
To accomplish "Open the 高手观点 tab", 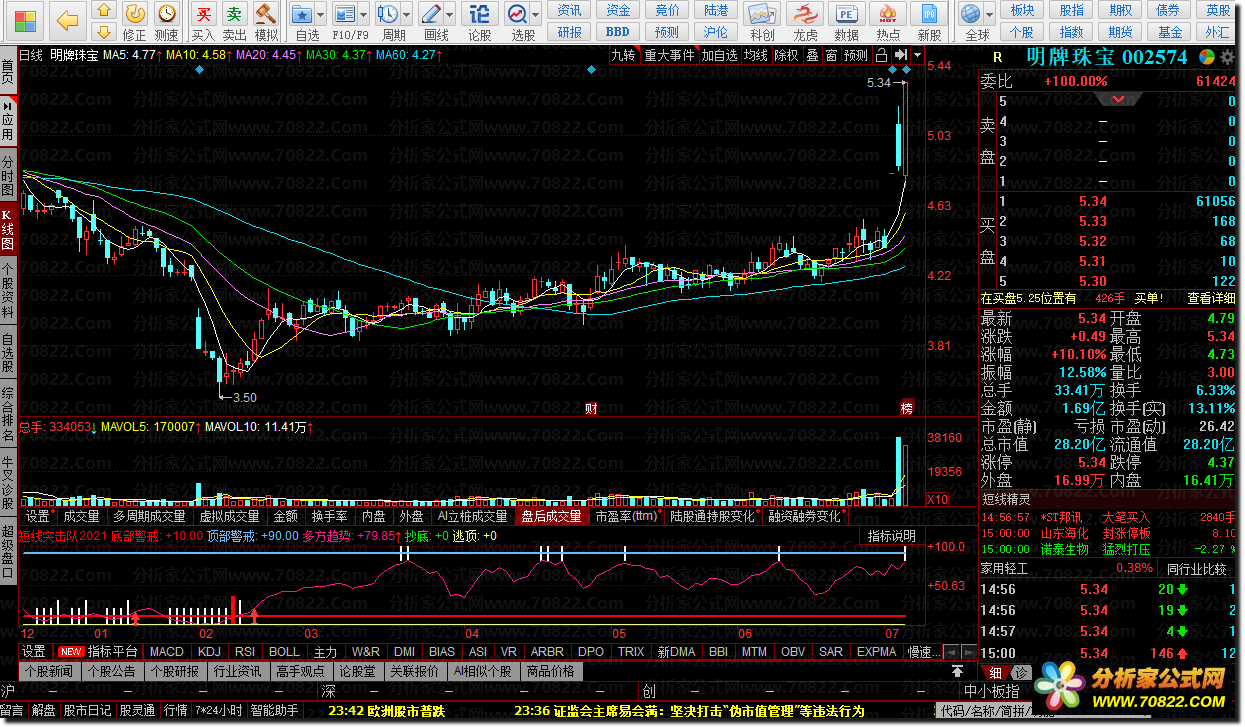I will pyautogui.click(x=301, y=671).
